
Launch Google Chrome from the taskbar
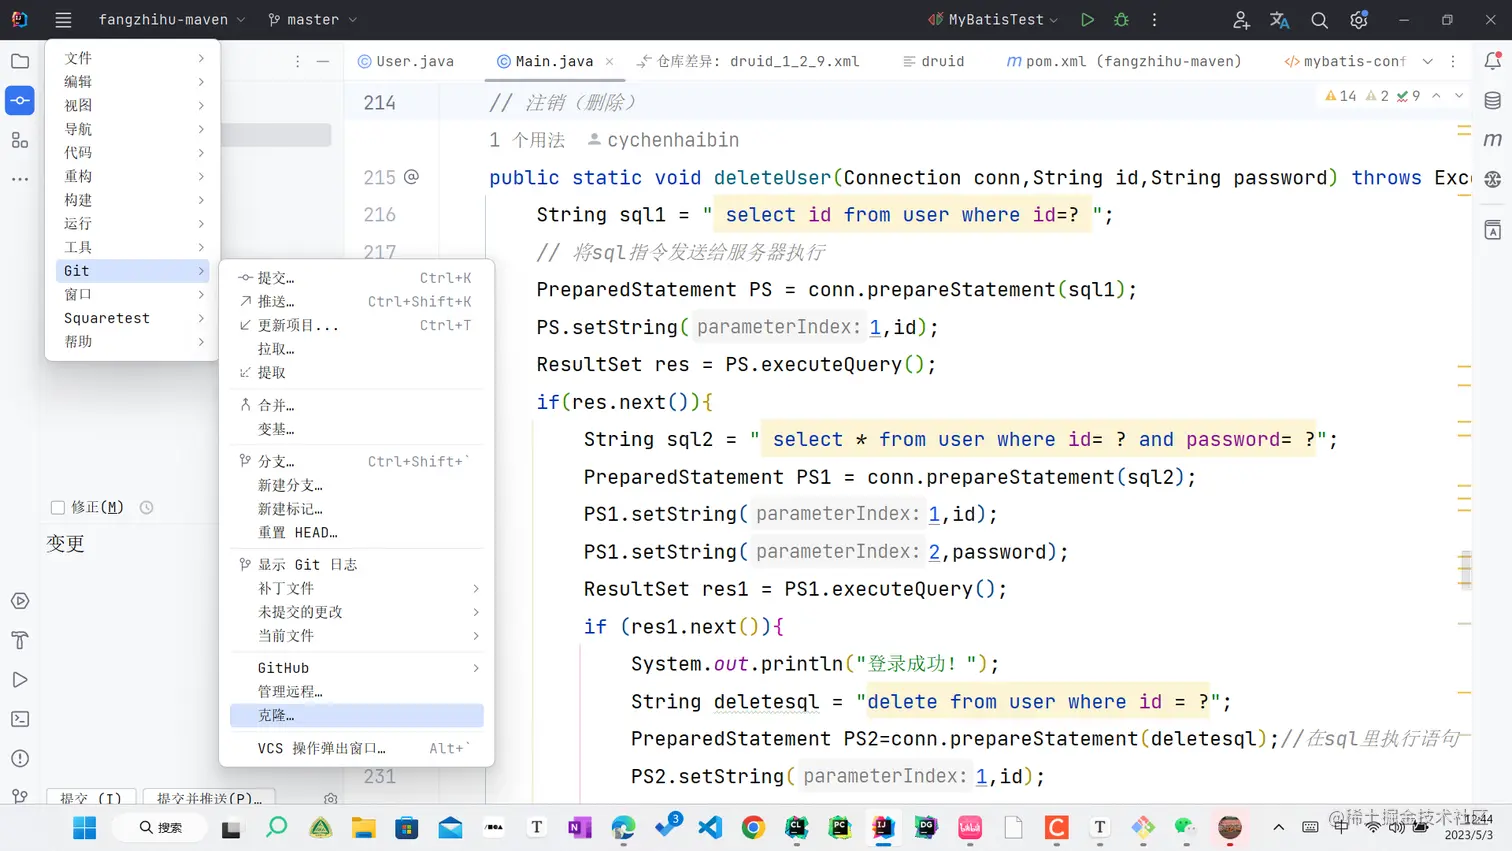(x=753, y=827)
